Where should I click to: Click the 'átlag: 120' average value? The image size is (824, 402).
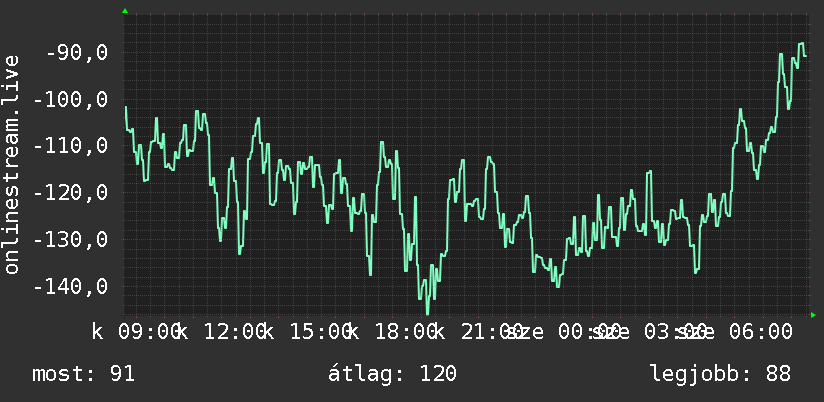pos(392,374)
